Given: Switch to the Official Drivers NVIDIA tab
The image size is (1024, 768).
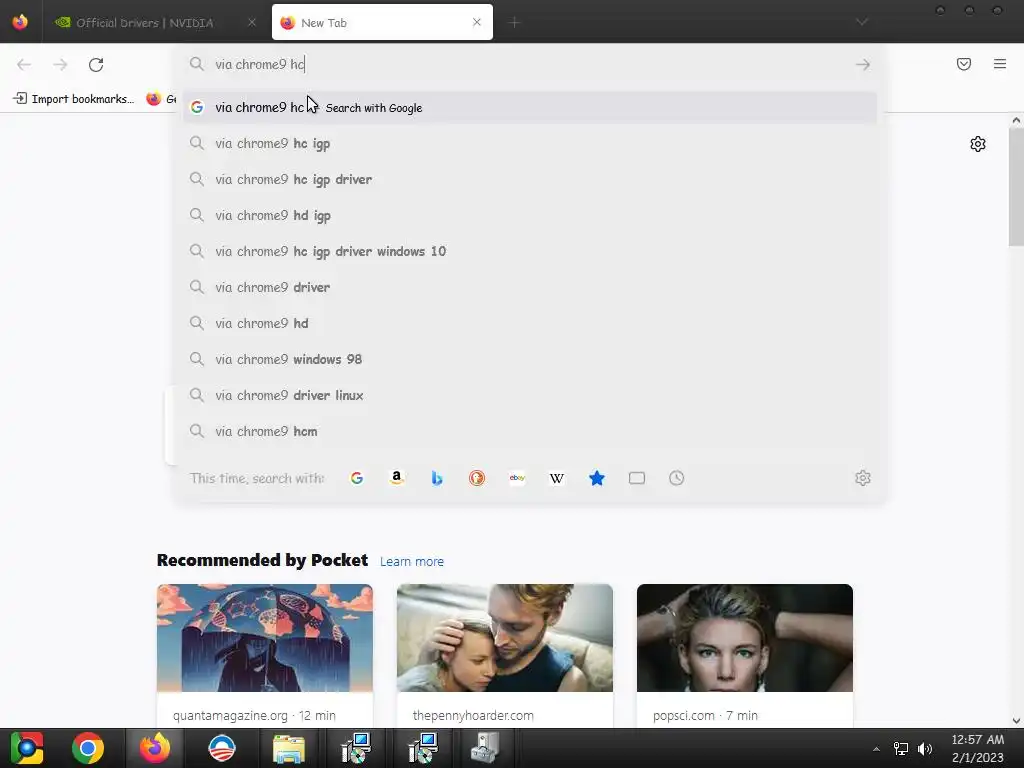Looking at the screenshot, I should tap(154, 22).
